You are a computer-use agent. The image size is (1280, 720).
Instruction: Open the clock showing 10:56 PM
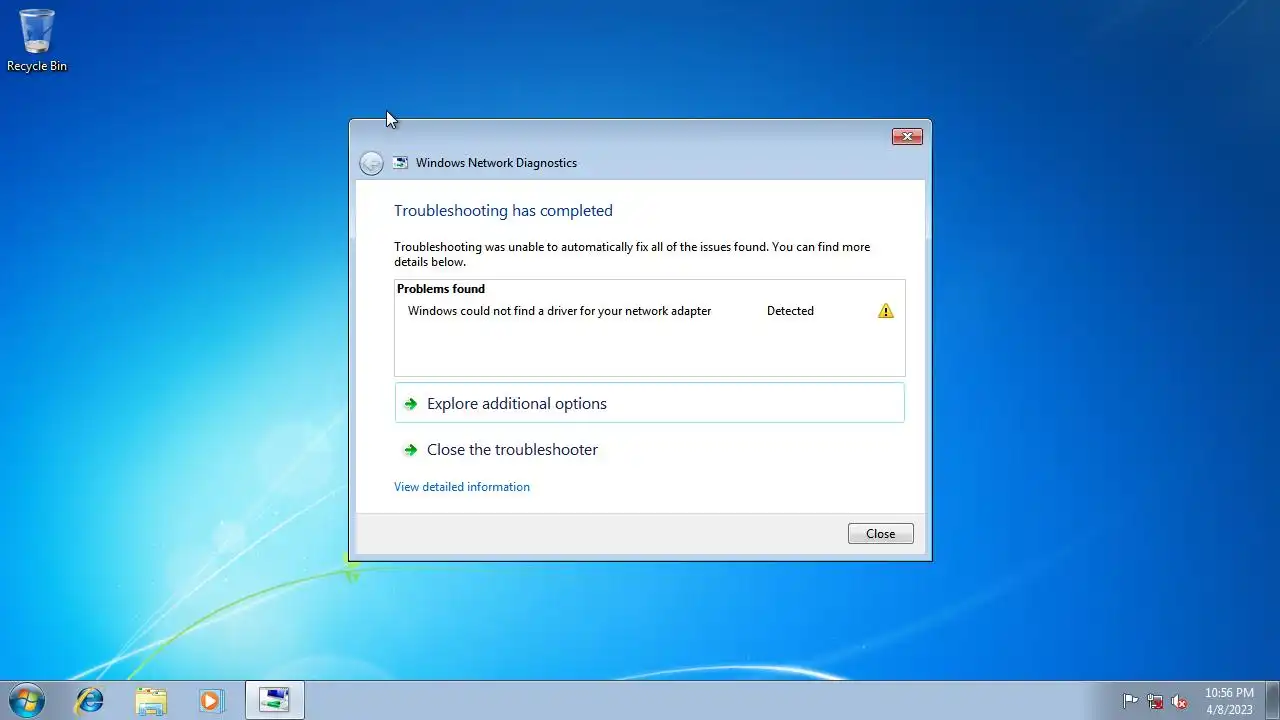pyautogui.click(x=1229, y=700)
